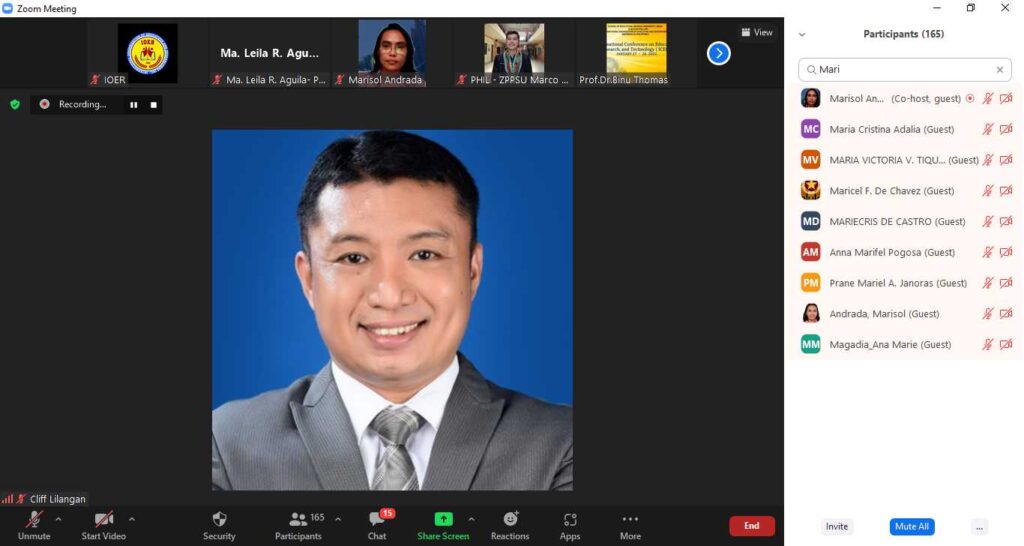Open the Apps panel
1024x546 pixels.
pyautogui.click(x=570, y=520)
